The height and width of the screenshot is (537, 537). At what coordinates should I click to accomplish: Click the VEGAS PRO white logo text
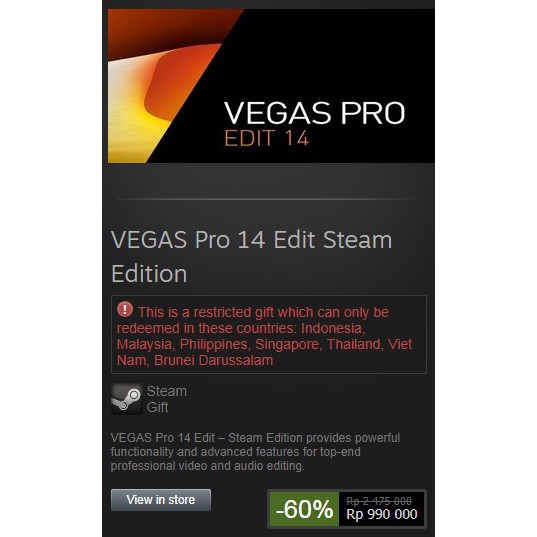[x=314, y=113]
